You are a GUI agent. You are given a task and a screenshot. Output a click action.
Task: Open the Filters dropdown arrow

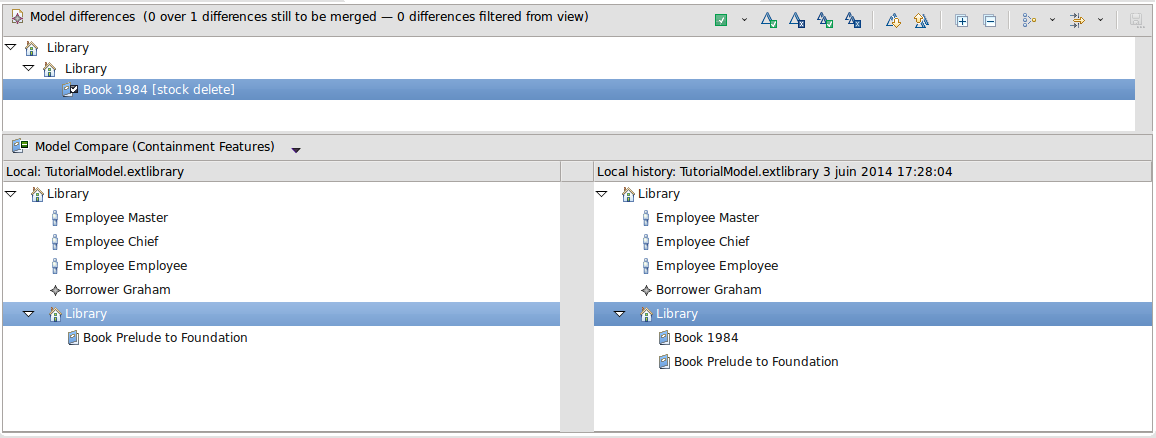[x=1101, y=20]
